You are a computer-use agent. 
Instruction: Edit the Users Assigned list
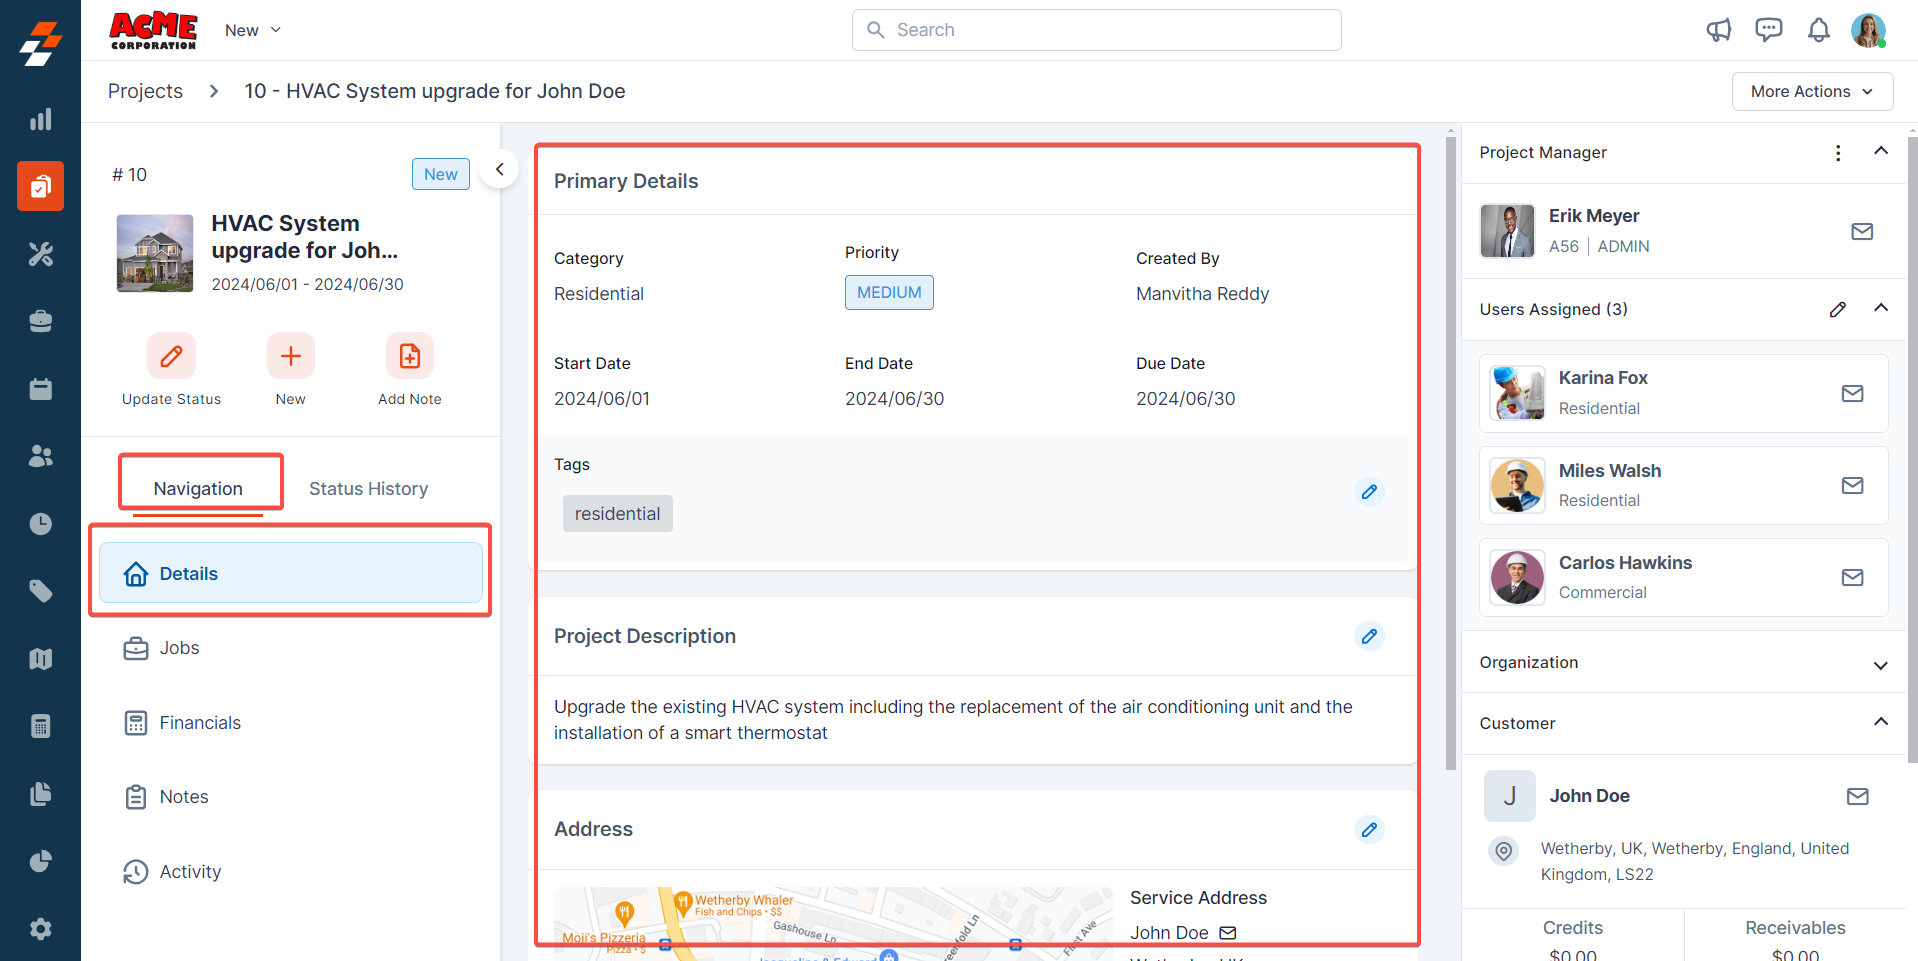tap(1837, 310)
